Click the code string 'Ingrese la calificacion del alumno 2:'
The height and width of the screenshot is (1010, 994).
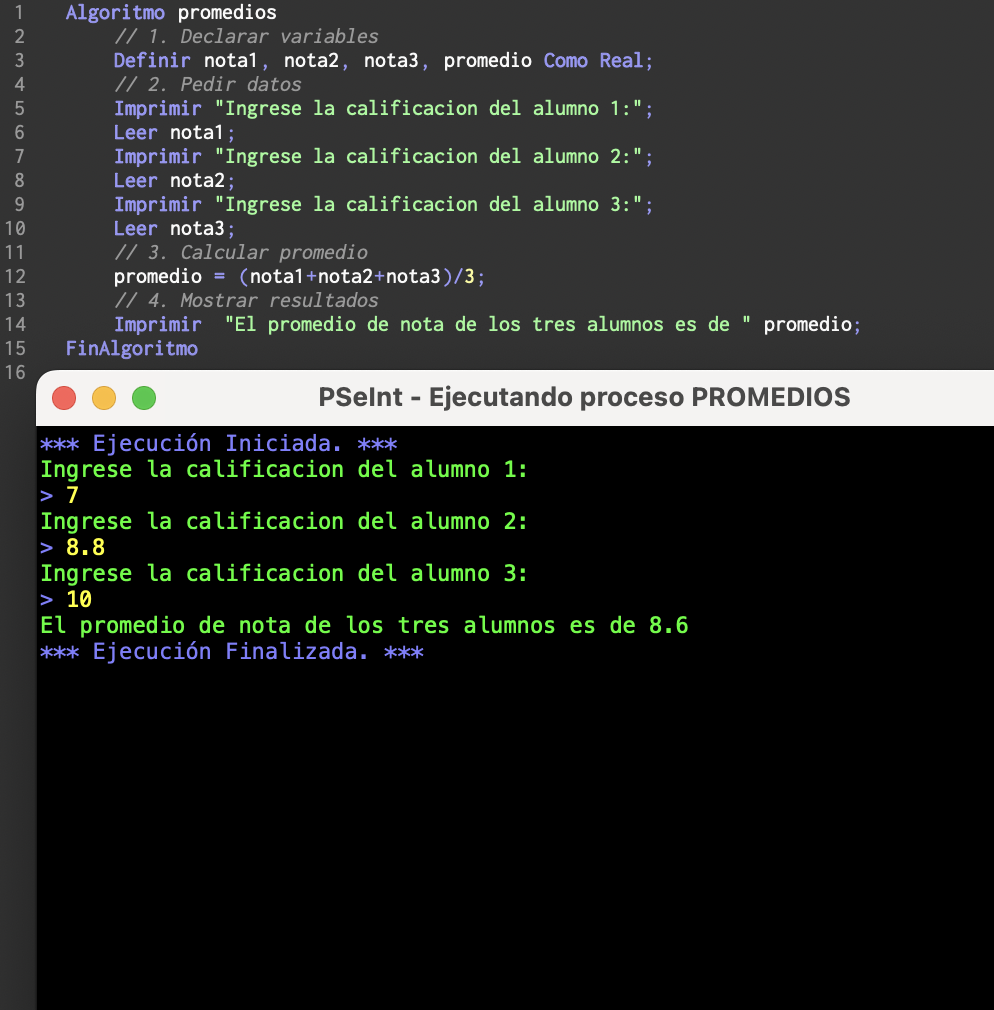click(x=428, y=157)
